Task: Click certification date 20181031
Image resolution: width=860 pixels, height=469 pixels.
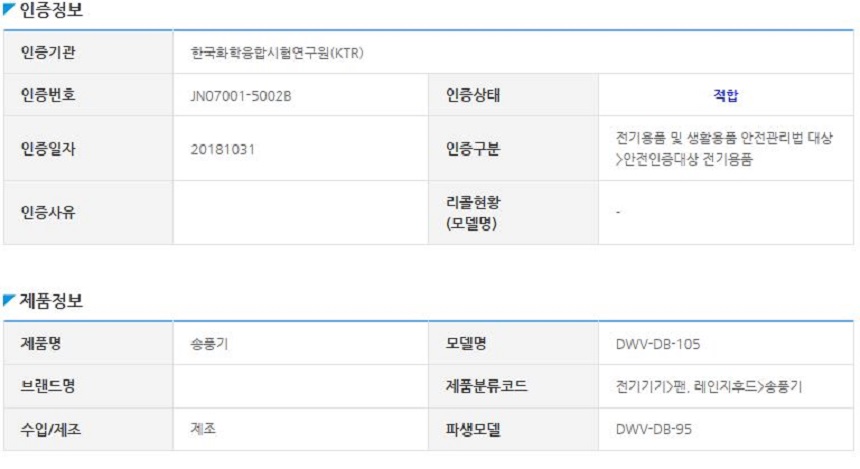Action: tap(223, 149)
